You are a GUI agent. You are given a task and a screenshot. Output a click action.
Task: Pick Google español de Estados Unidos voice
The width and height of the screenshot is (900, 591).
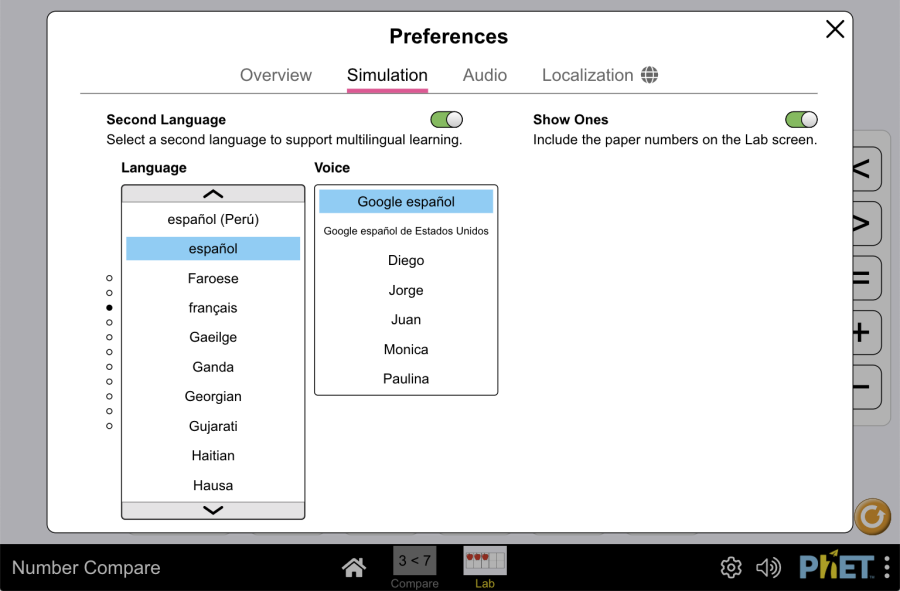406,231
